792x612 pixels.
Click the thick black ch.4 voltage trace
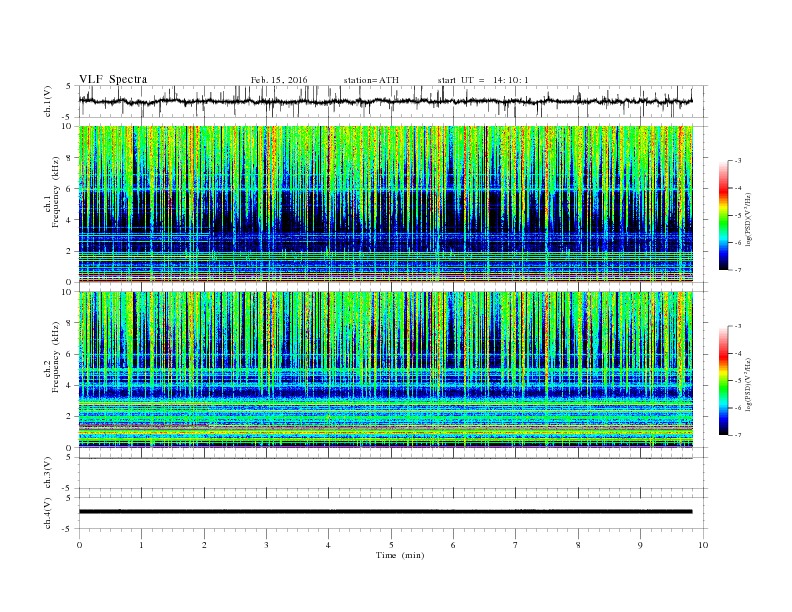pos(385,512)
